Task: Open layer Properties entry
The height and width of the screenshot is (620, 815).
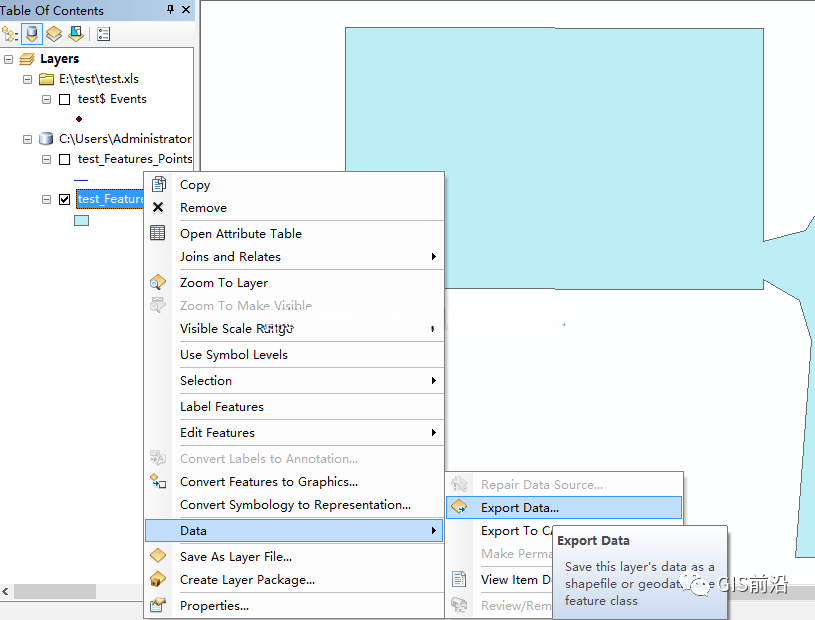Action: (x=294, y=605)
